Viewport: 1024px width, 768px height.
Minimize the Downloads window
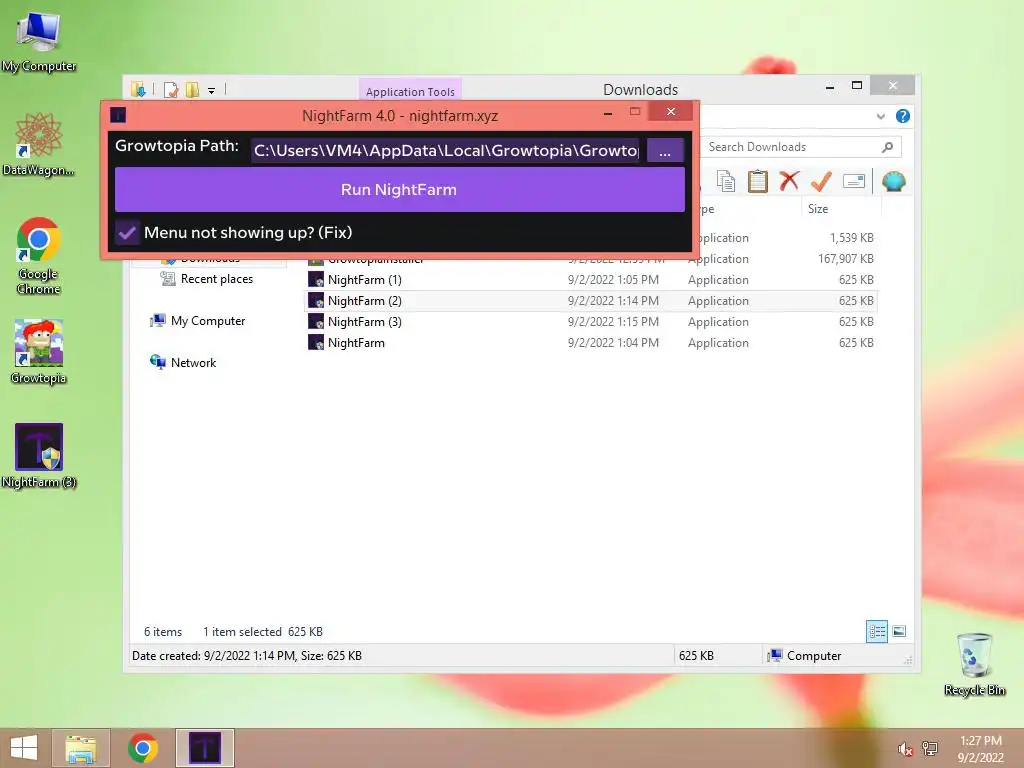coord(830,86)
